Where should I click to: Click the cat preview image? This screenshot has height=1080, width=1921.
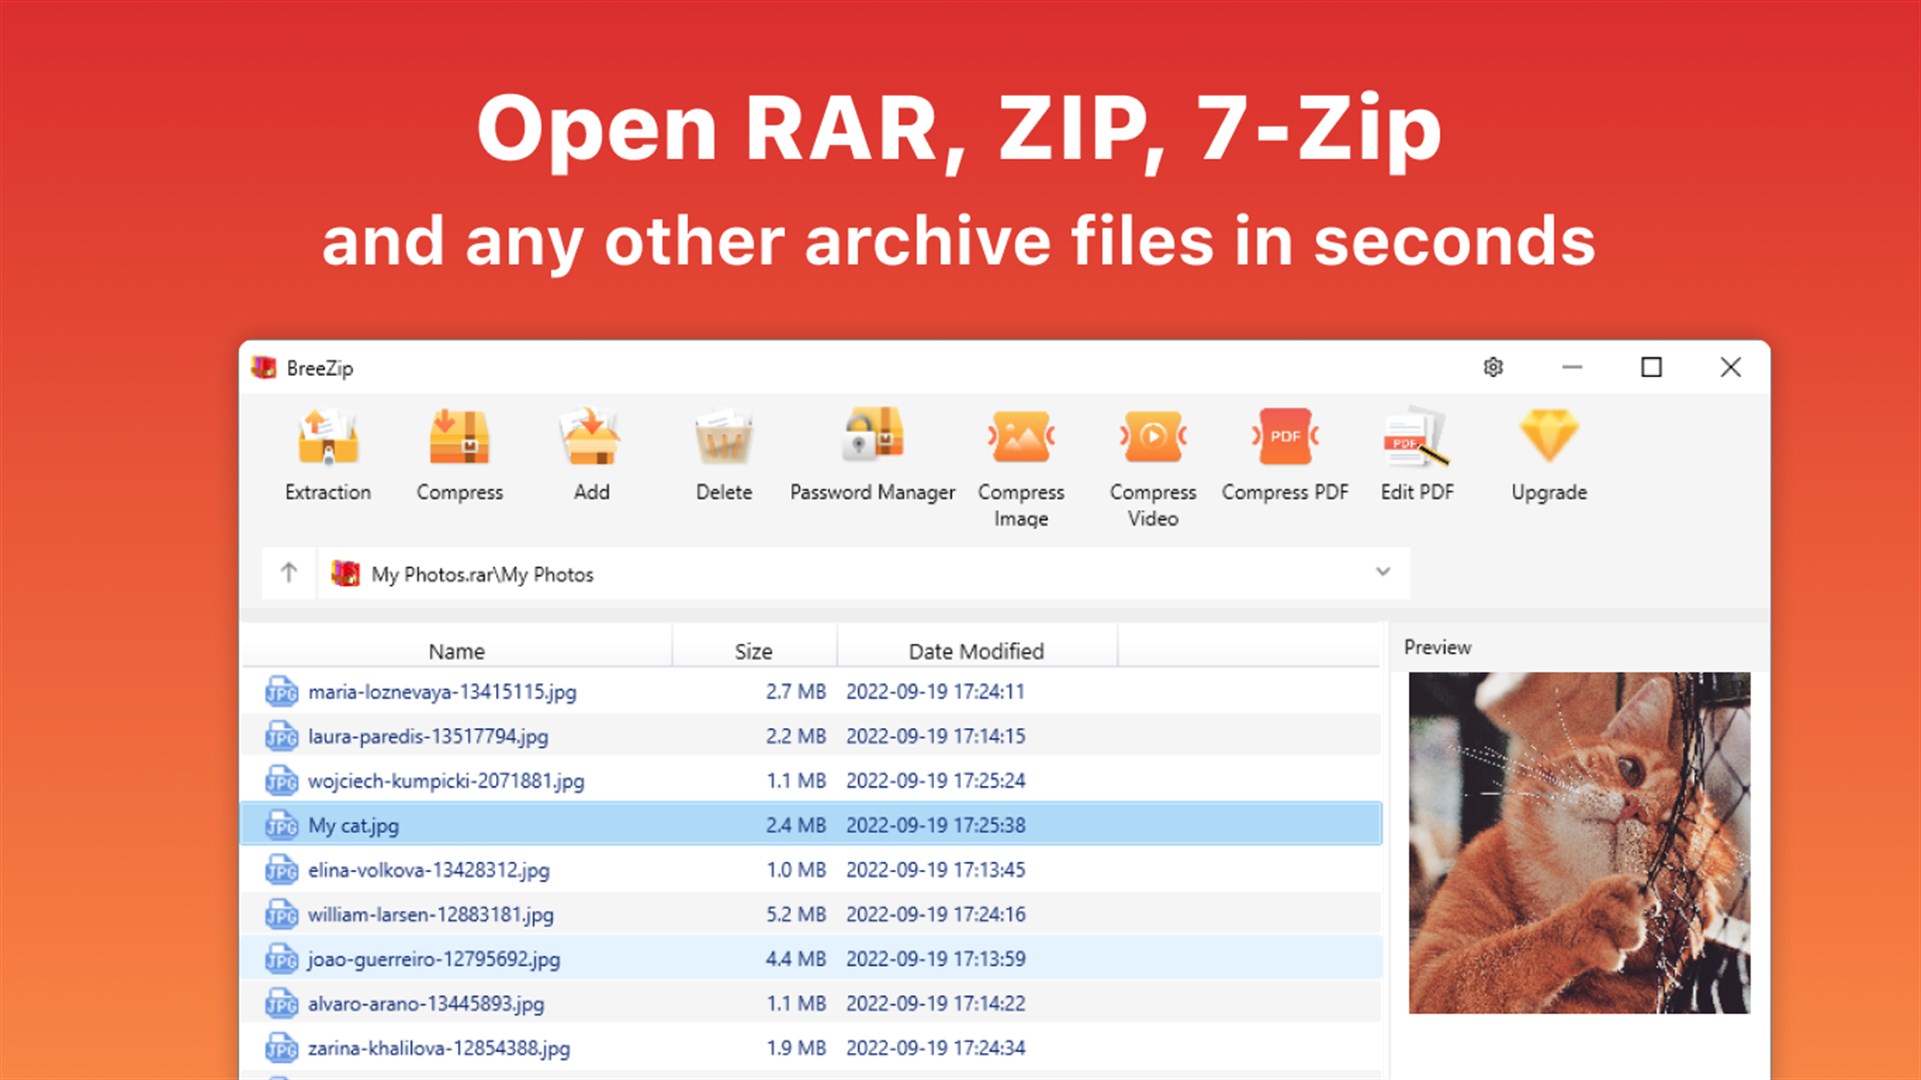[1578, 843]
